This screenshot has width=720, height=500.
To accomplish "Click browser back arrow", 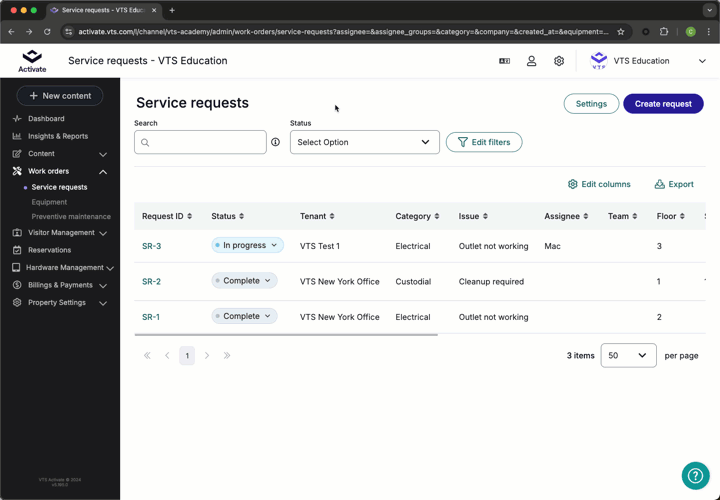I will point(11,32).
